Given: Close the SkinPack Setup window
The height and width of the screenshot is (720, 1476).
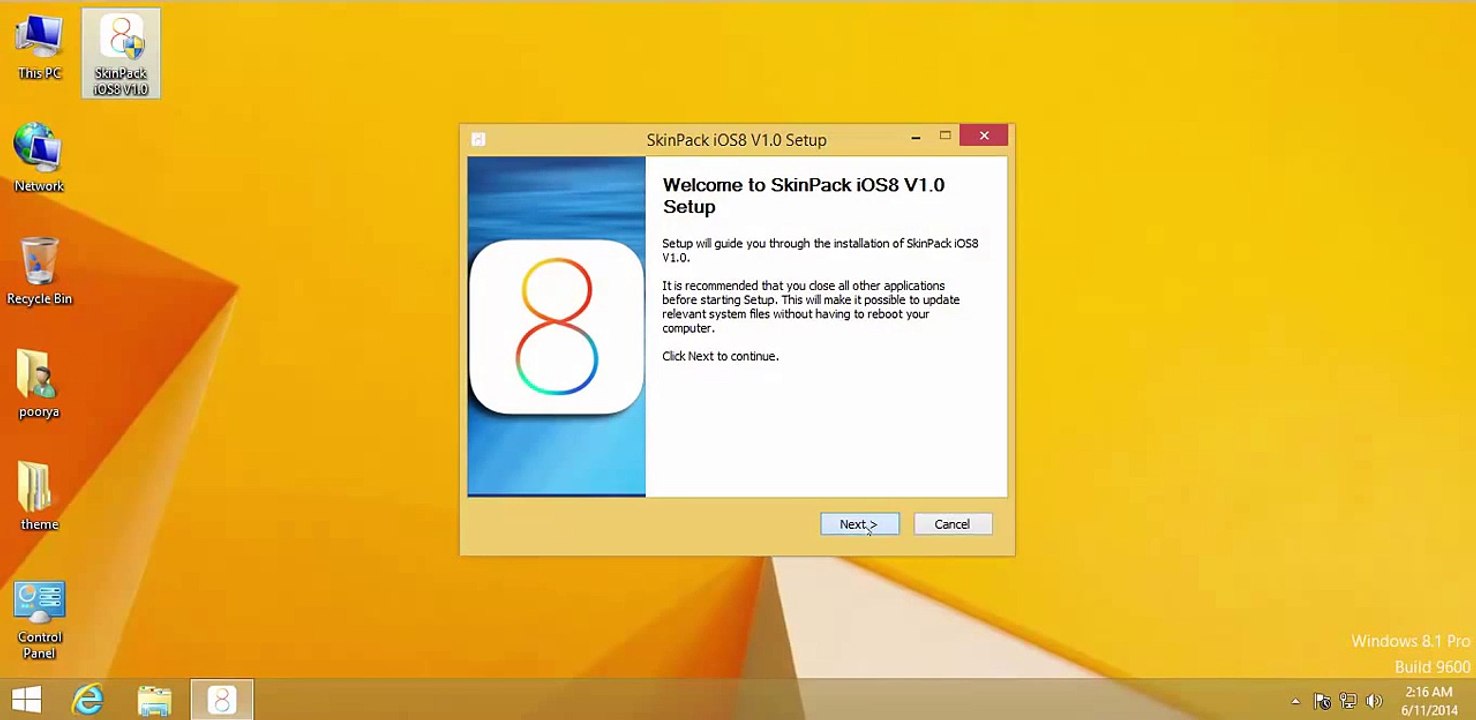Looking at the screenshot, I should pyautogui.click(x=984, y=136).
